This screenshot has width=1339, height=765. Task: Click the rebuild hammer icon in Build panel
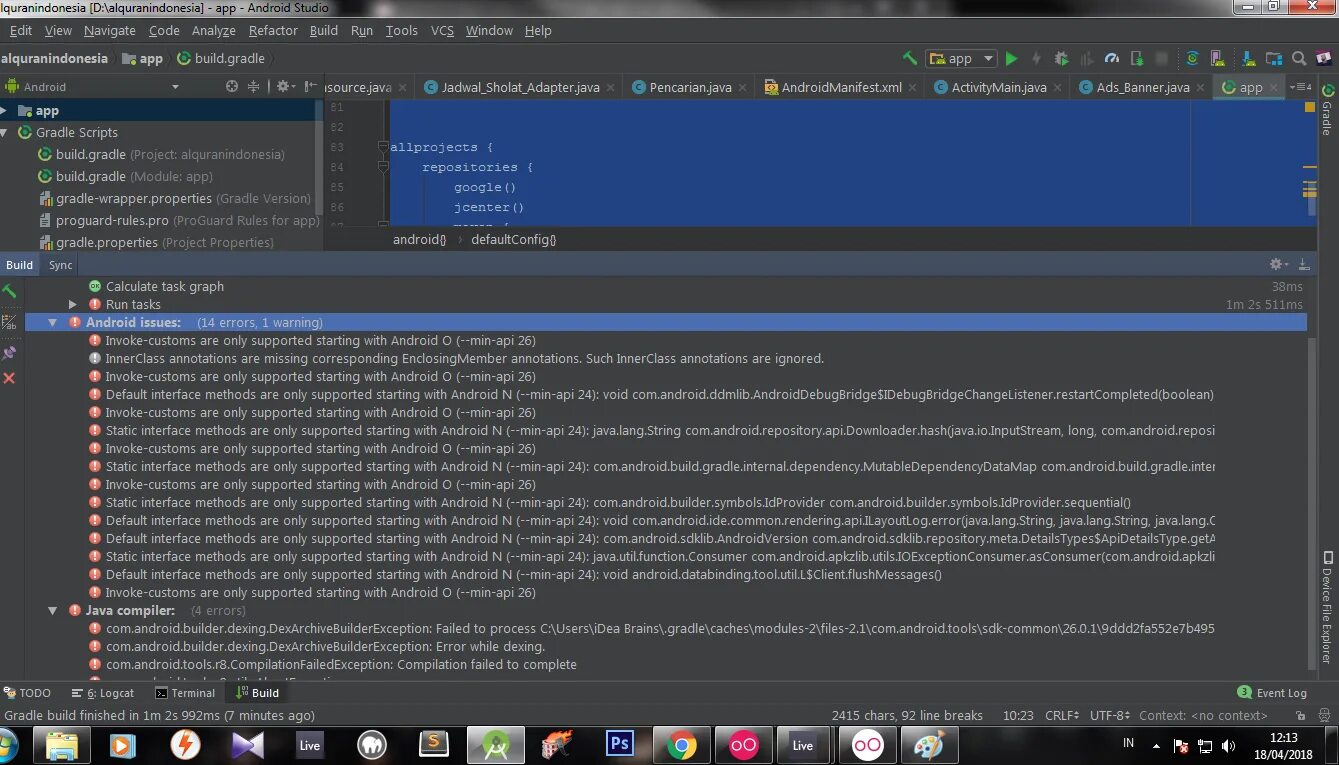(9, 291)
